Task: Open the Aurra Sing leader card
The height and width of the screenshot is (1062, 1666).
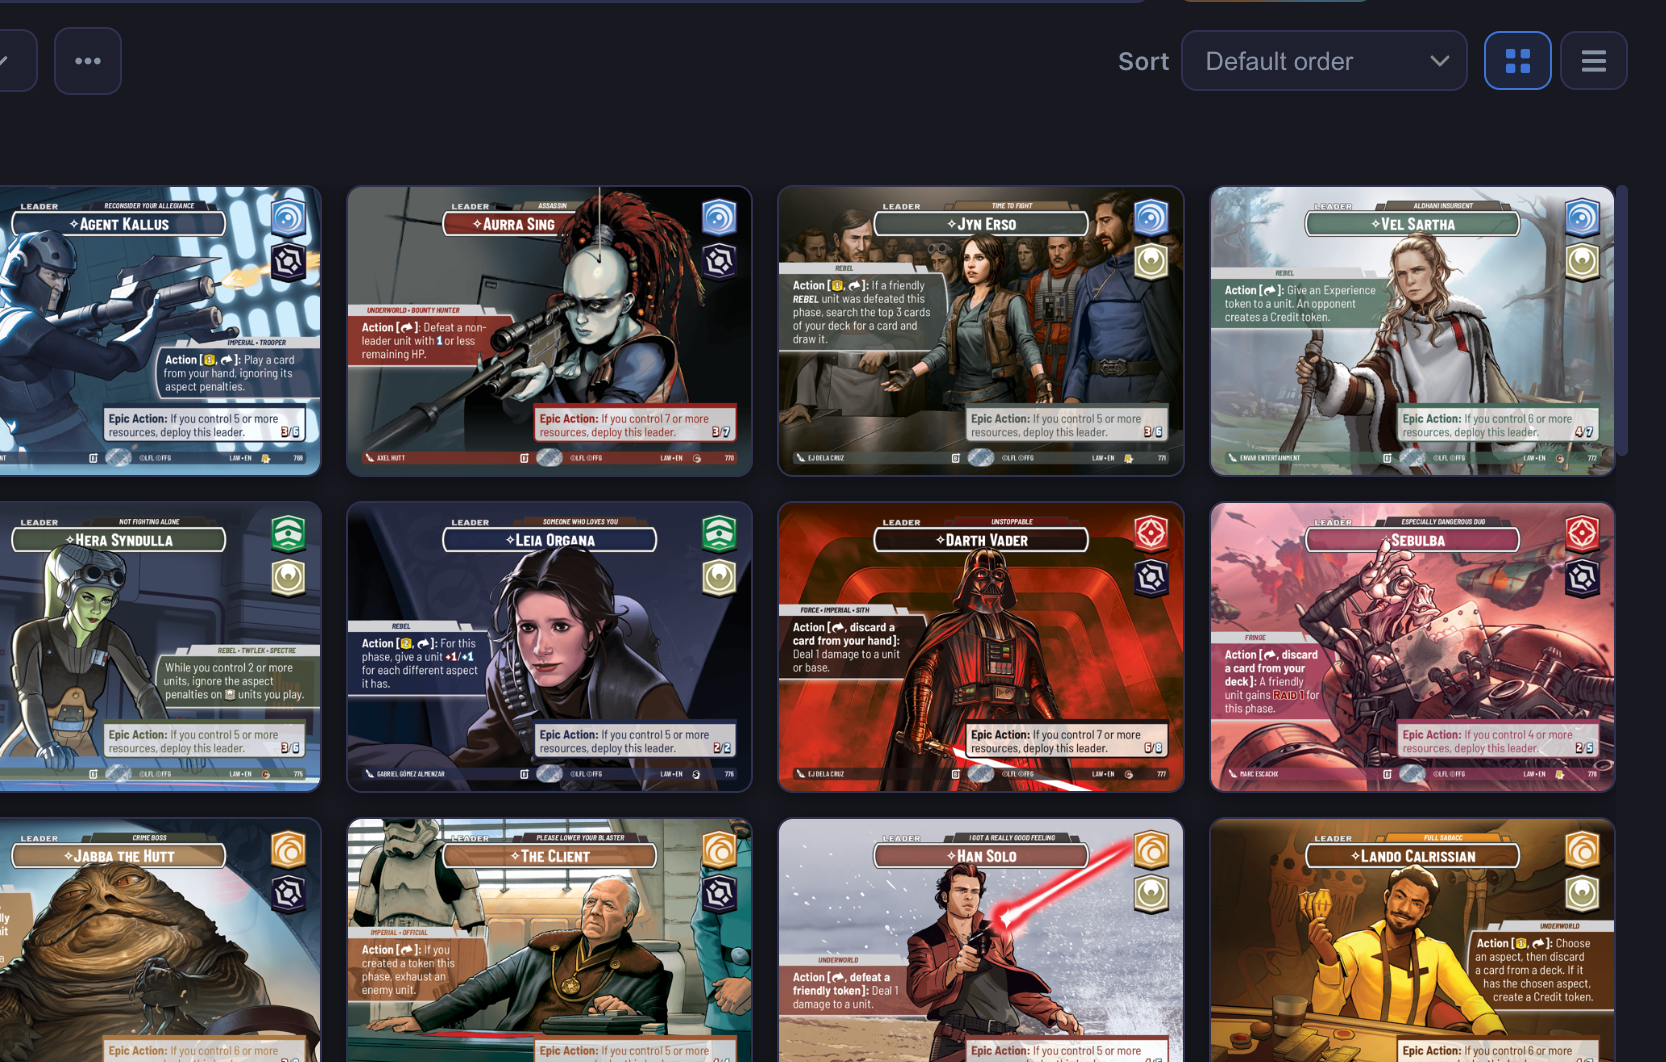Action: (549, 330)
